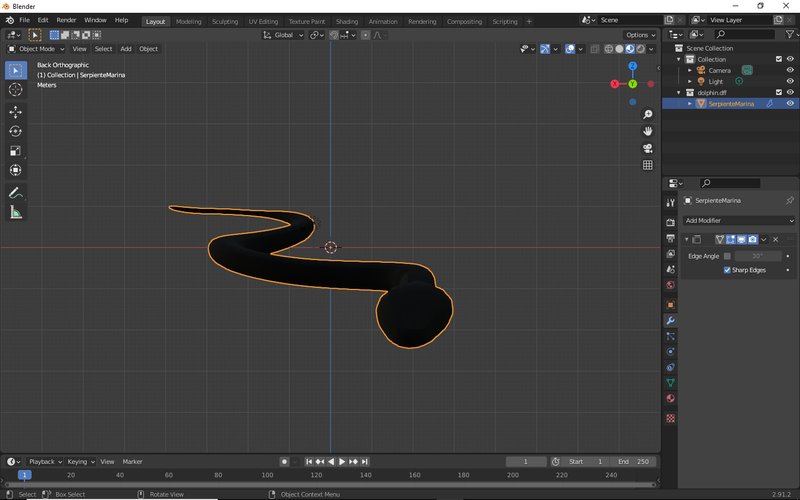Switch orthographic/perspective grid icon
The height and width of the screenshot is (500, 800).
pos(647,165)
